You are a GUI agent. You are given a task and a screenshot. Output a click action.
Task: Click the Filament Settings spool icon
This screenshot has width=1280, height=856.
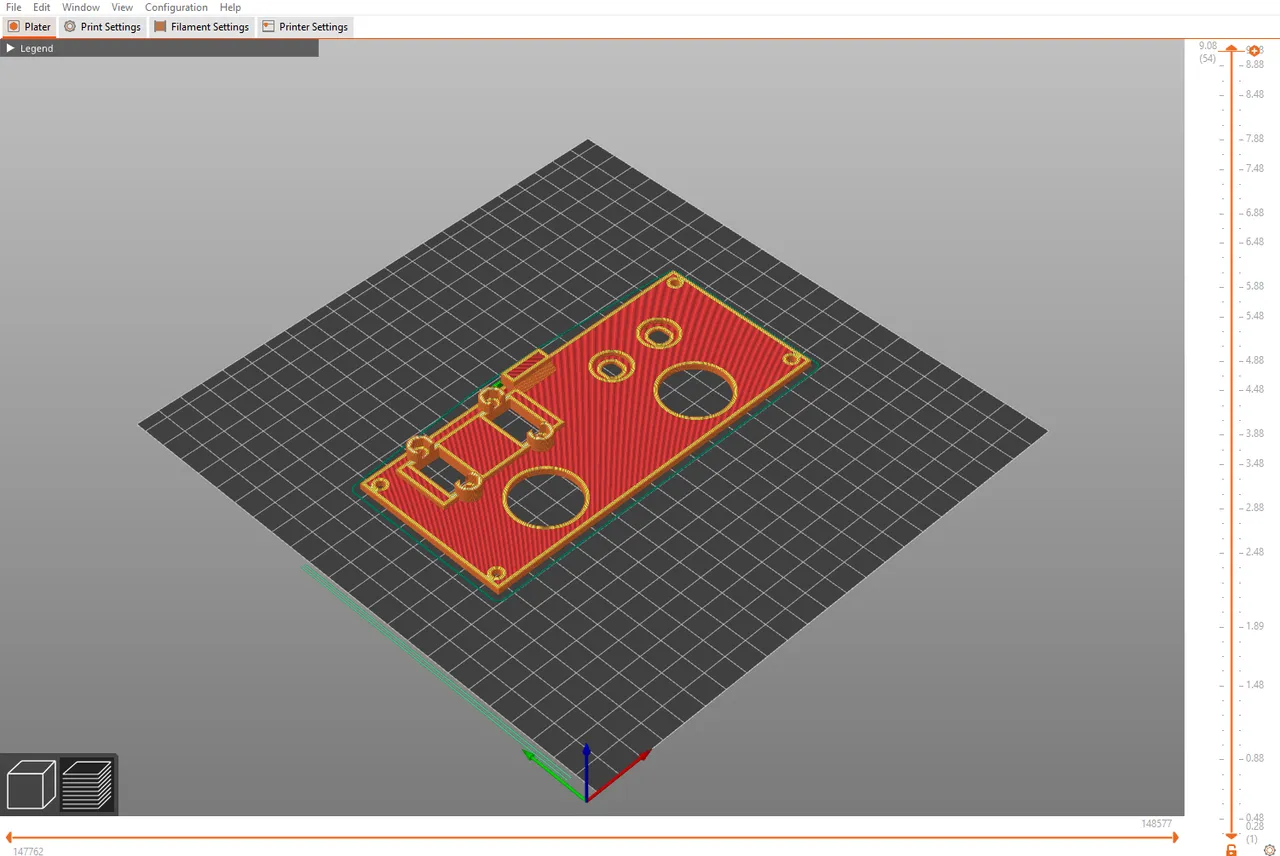pyautogui.click(x=160, y=27)
